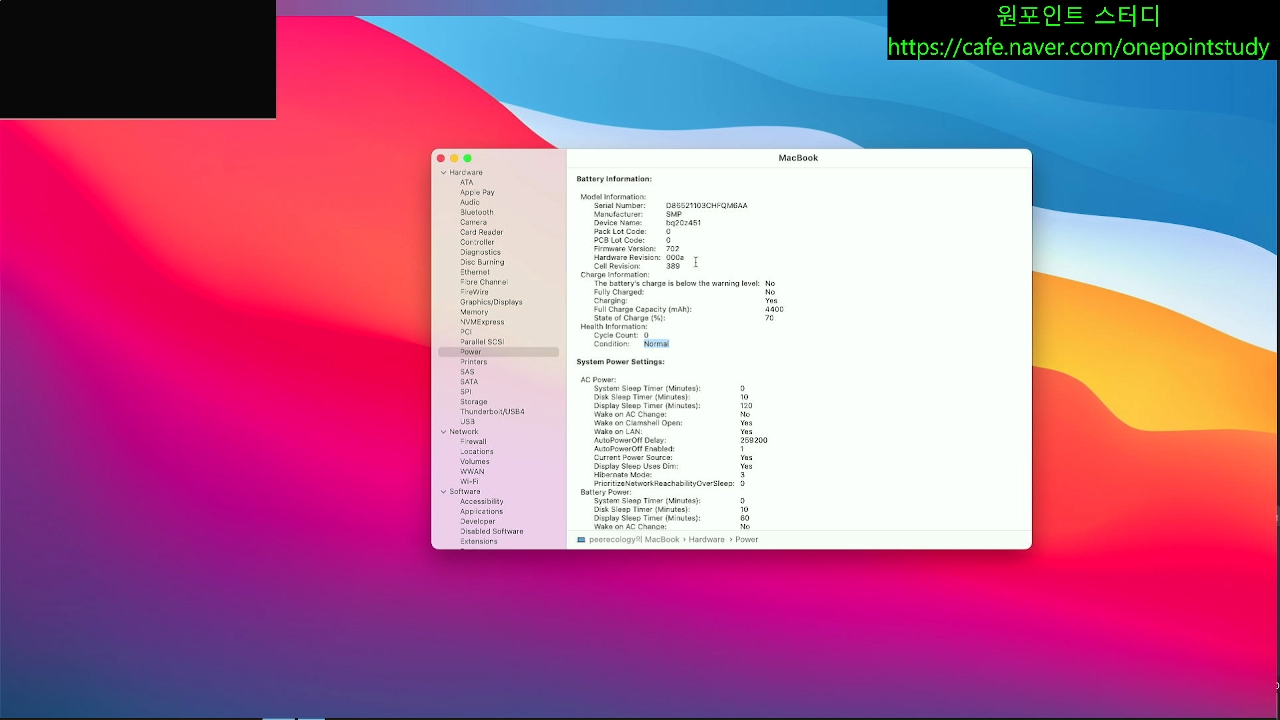
Task: Select SATA in the sidebar
Action: pyautogui.click(x=469, y=382)
